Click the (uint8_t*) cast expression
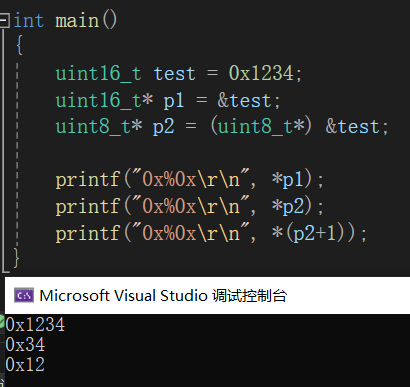 point(261,127)
